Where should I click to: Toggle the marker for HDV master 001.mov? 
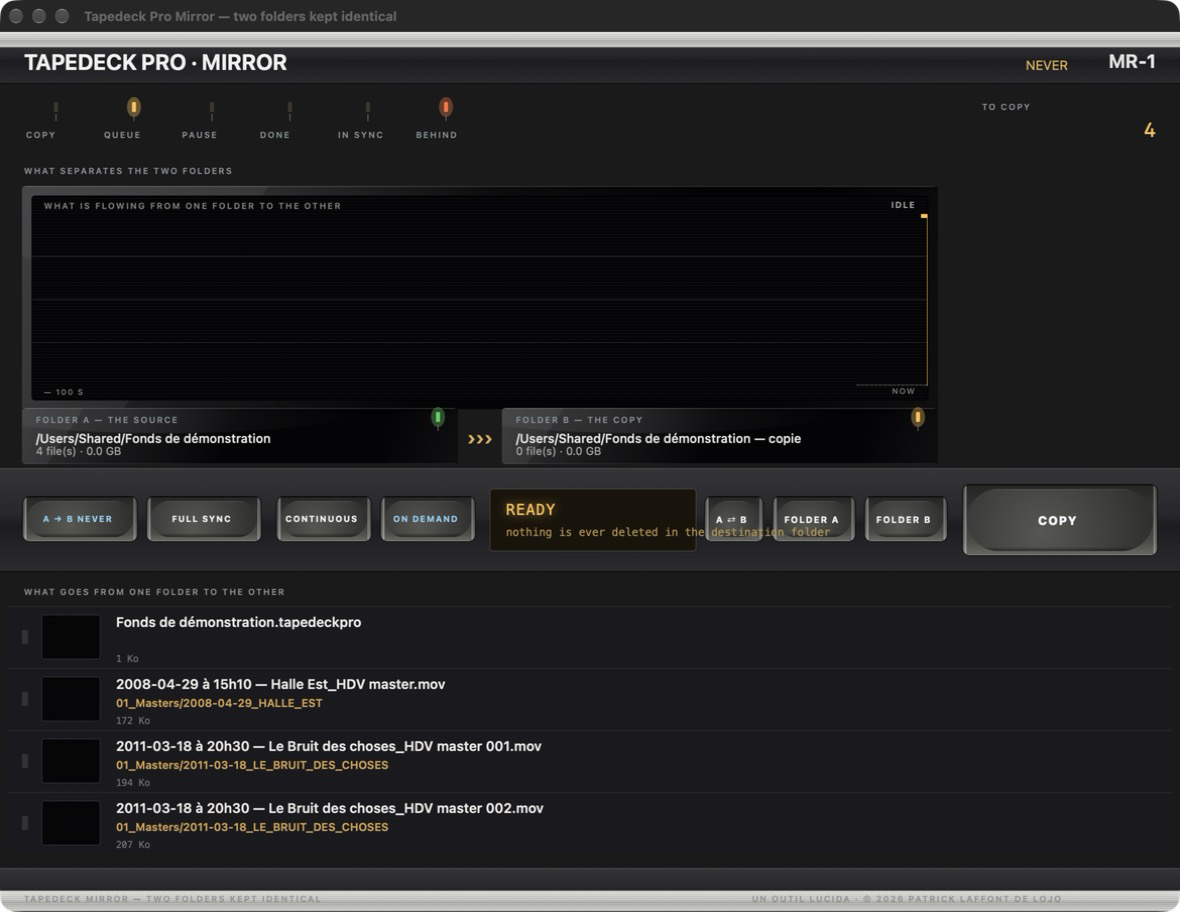point(25,761)
